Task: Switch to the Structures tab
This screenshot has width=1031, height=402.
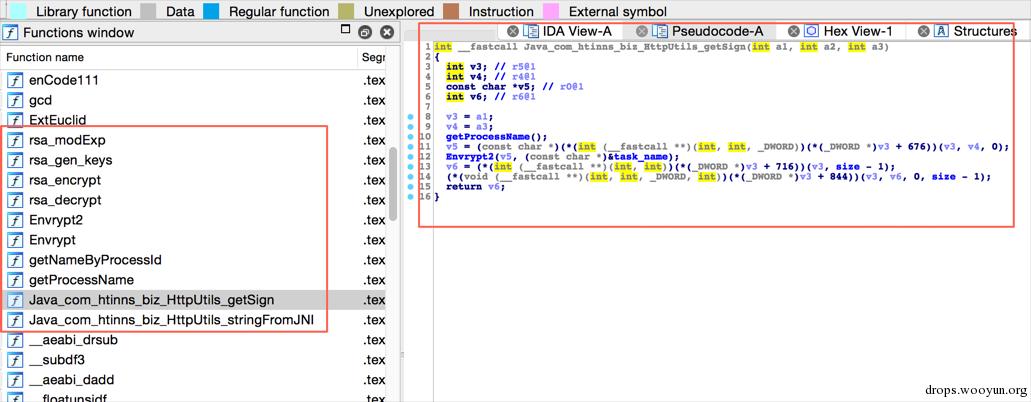Action: 984,31
